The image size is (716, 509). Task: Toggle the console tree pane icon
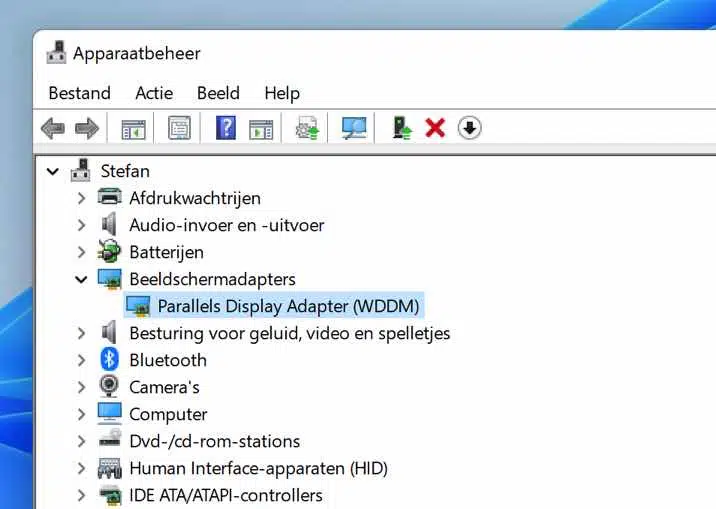click(133, 129)
